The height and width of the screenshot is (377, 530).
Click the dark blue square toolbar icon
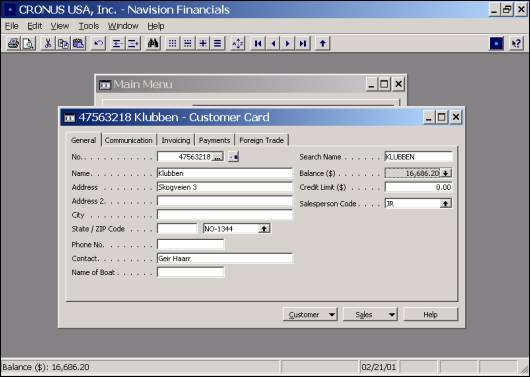[497, 43]
